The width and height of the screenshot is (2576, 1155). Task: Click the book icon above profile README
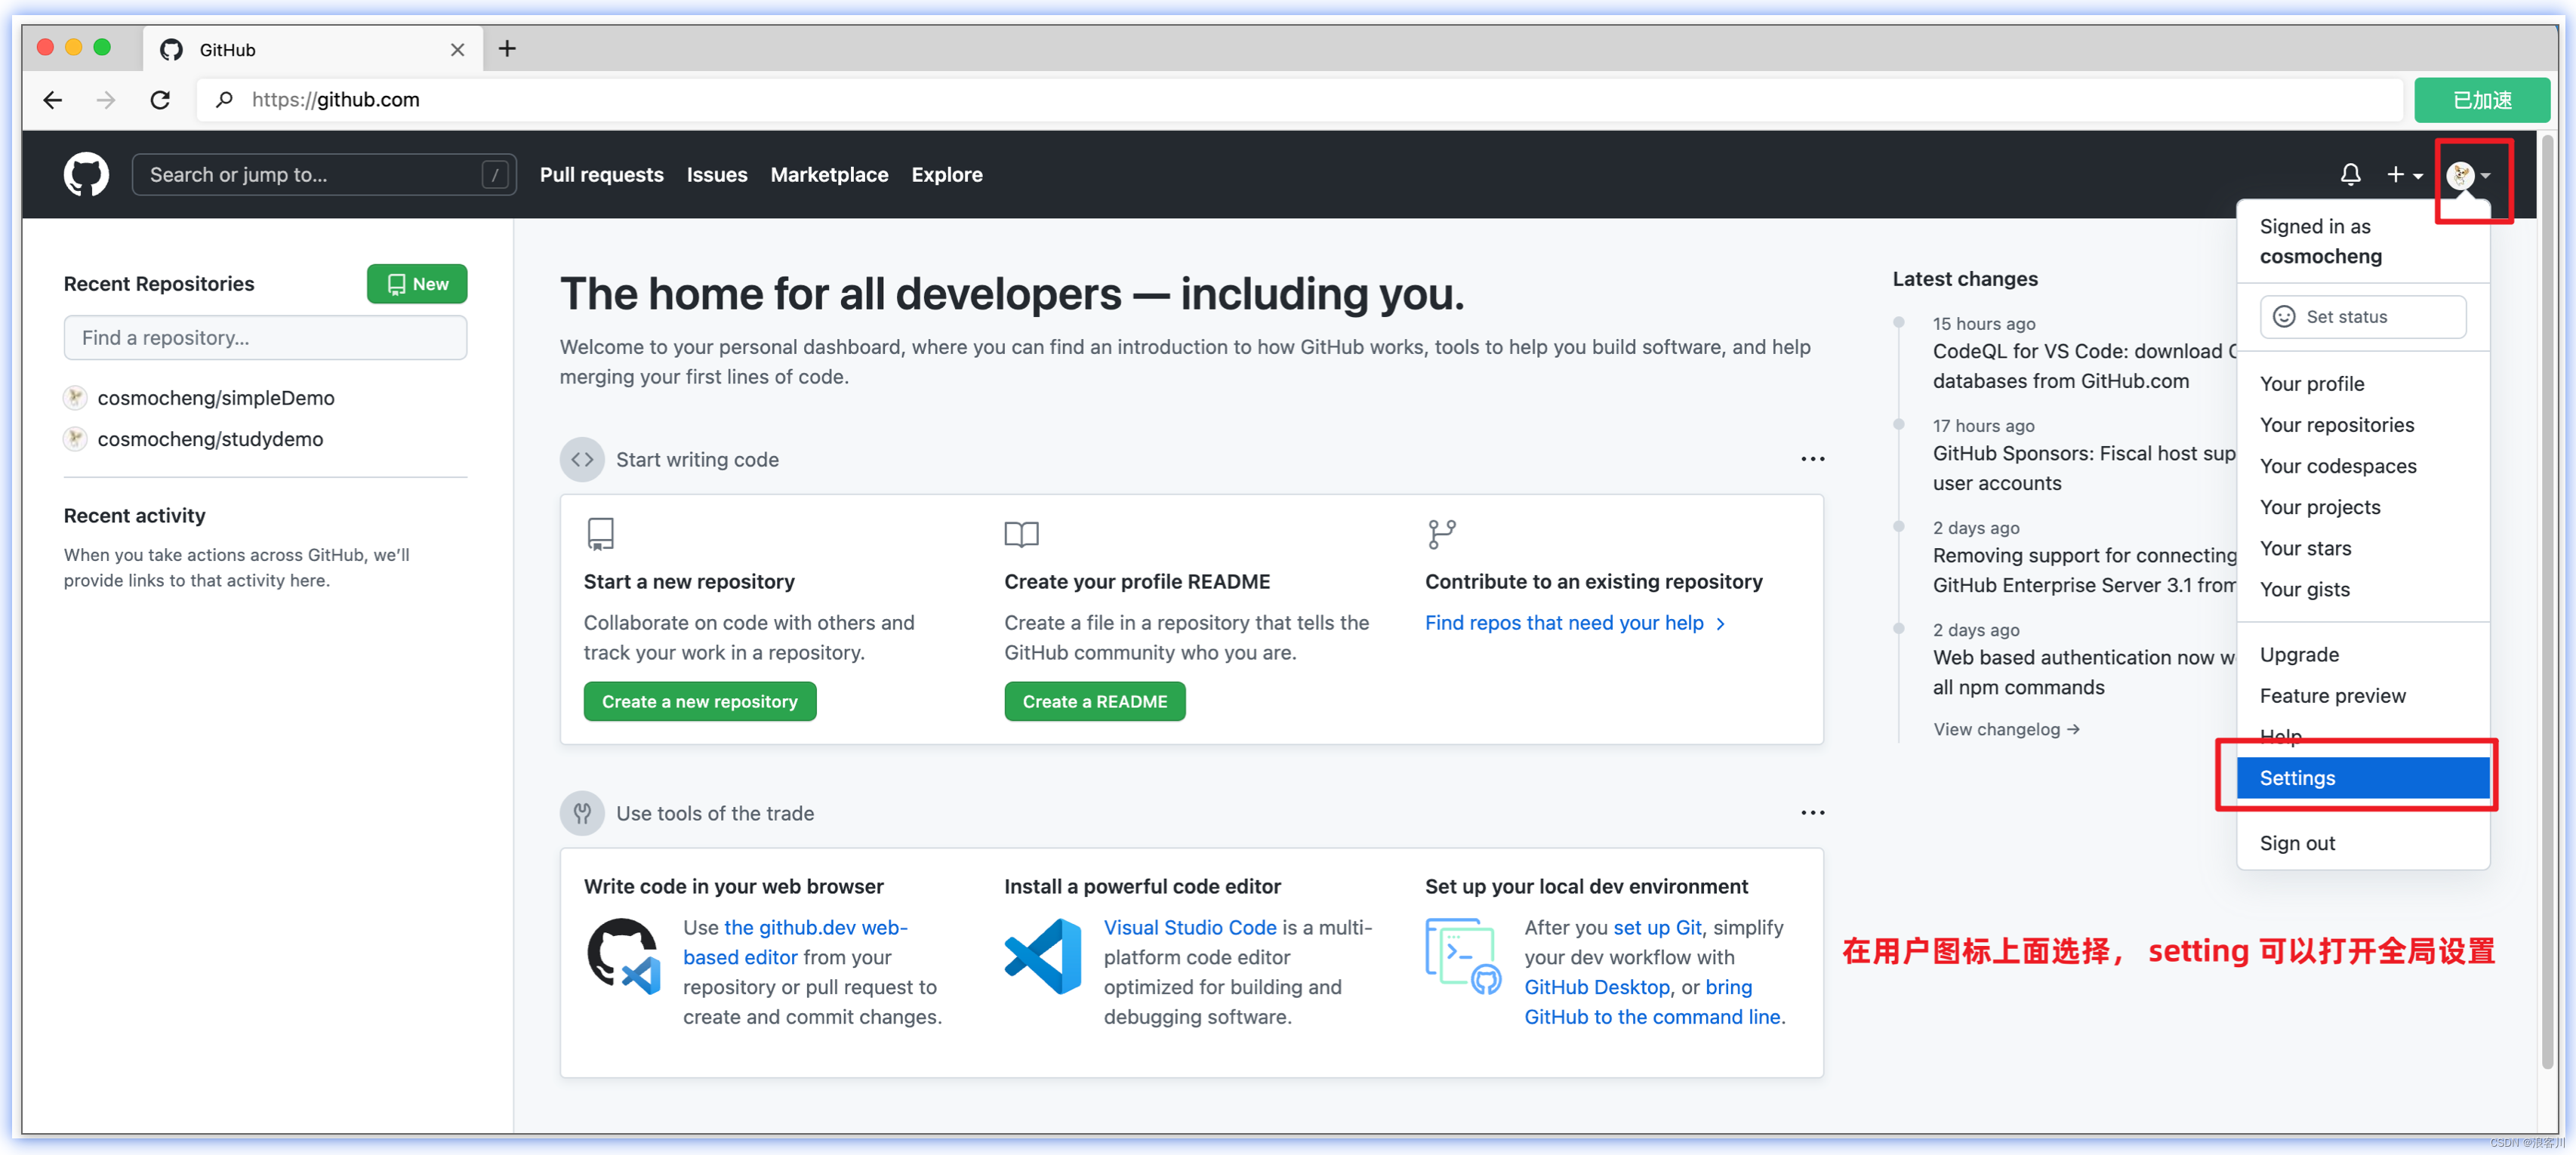(1021, 534)
